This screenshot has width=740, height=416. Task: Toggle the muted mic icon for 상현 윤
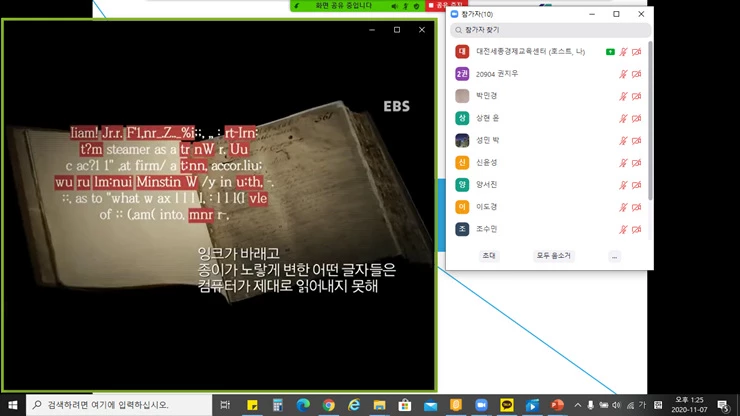click(623, 118)
